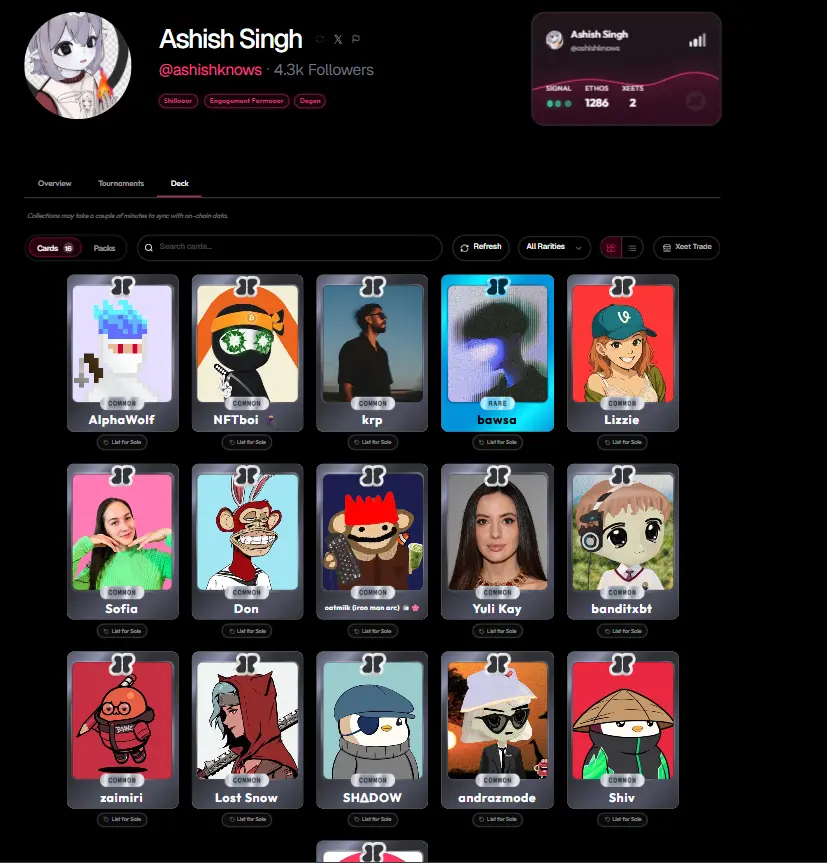The image size is (827, 863).
Task: Click the Degen tag badge
Action: point(310,101)
